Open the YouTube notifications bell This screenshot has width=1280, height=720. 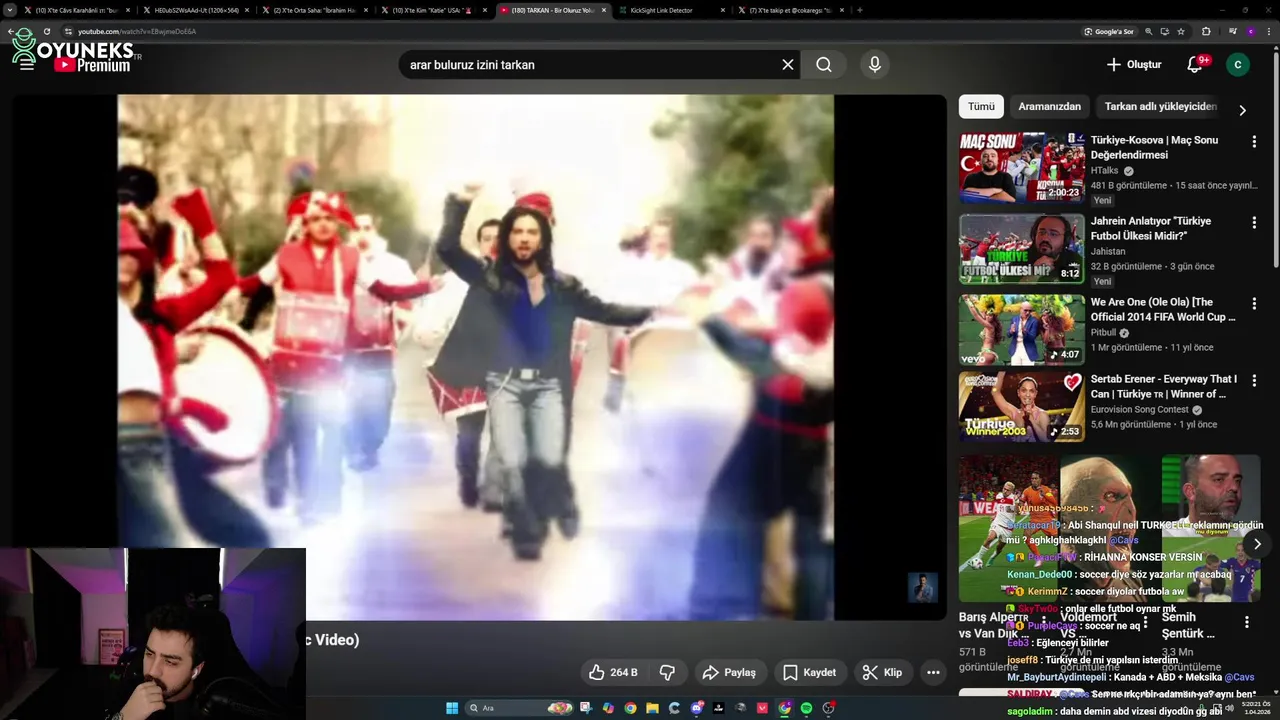1195,65
